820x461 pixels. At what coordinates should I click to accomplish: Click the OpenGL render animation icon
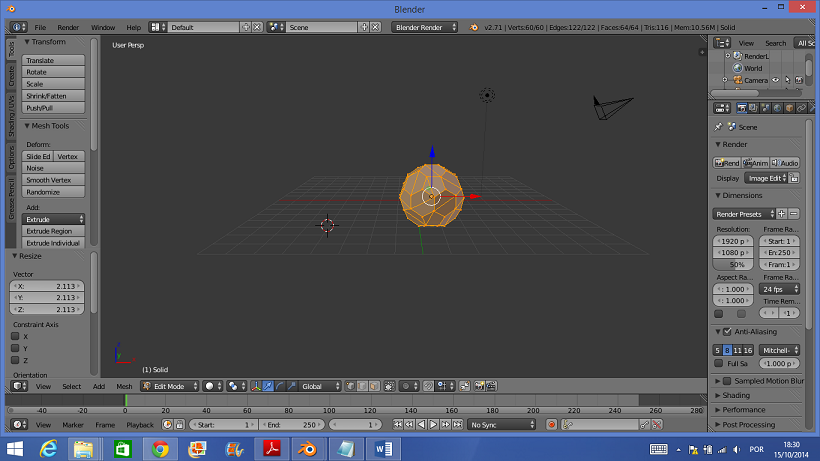[x=491, y=386]
